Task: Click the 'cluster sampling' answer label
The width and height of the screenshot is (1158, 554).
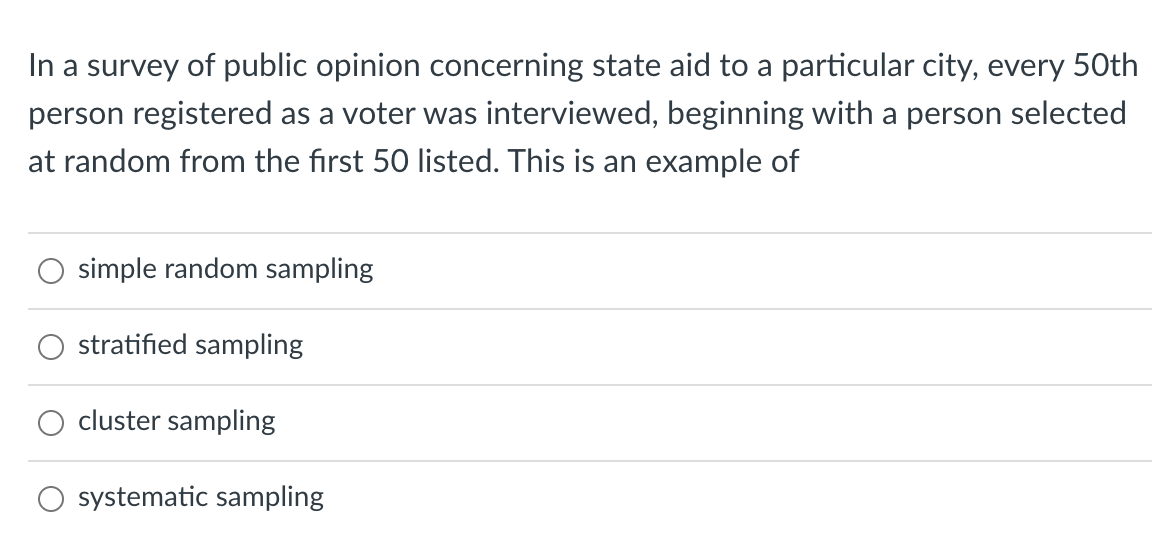Action: [176, 421]
